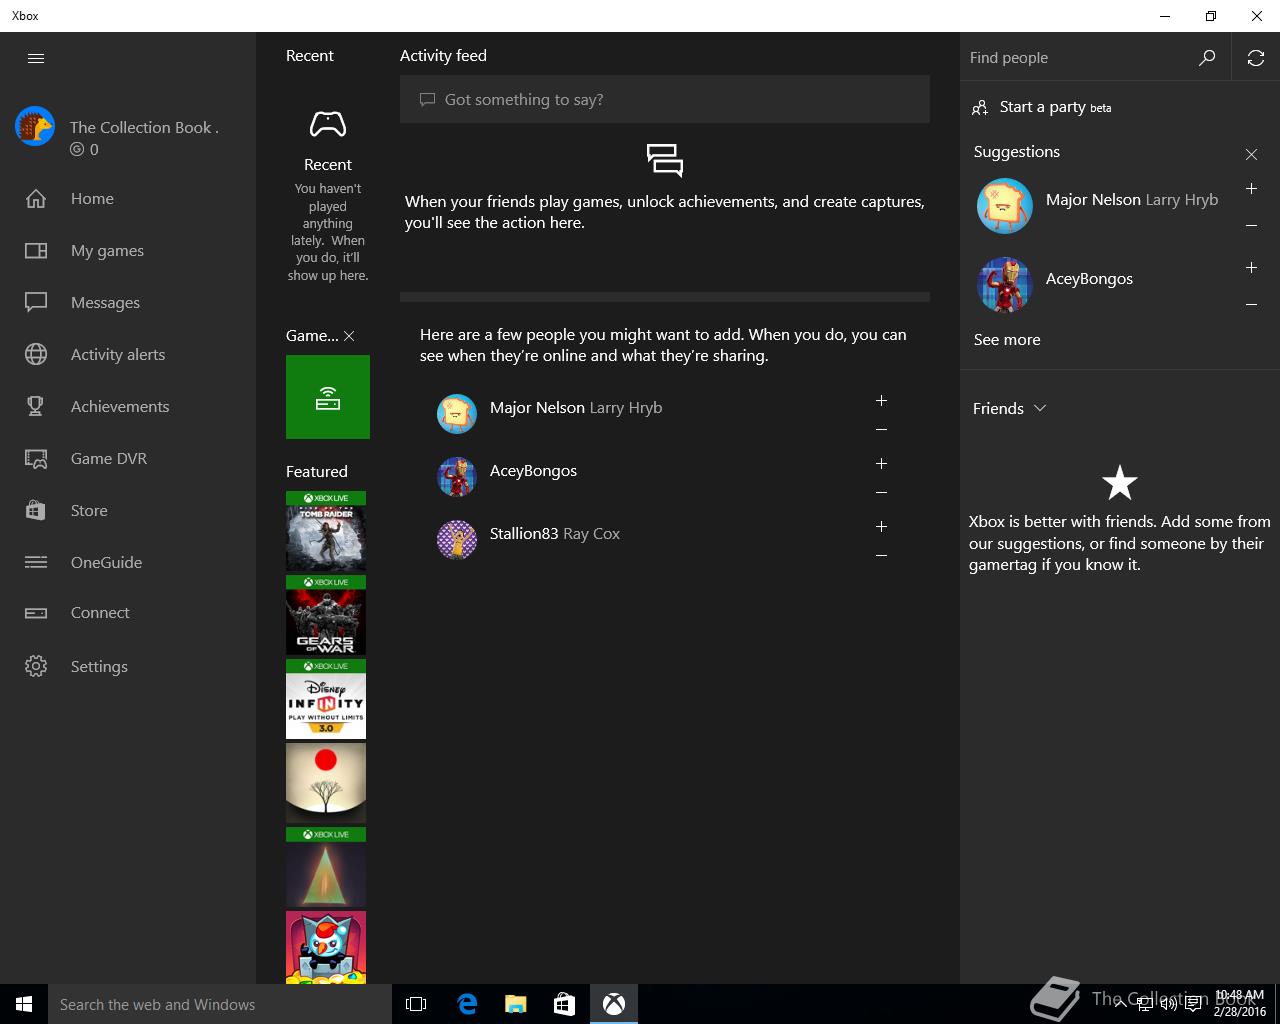Open Tomb Raider featured thumbnail
Viewport: 1280px width, 1024px height.
point(326,531)
